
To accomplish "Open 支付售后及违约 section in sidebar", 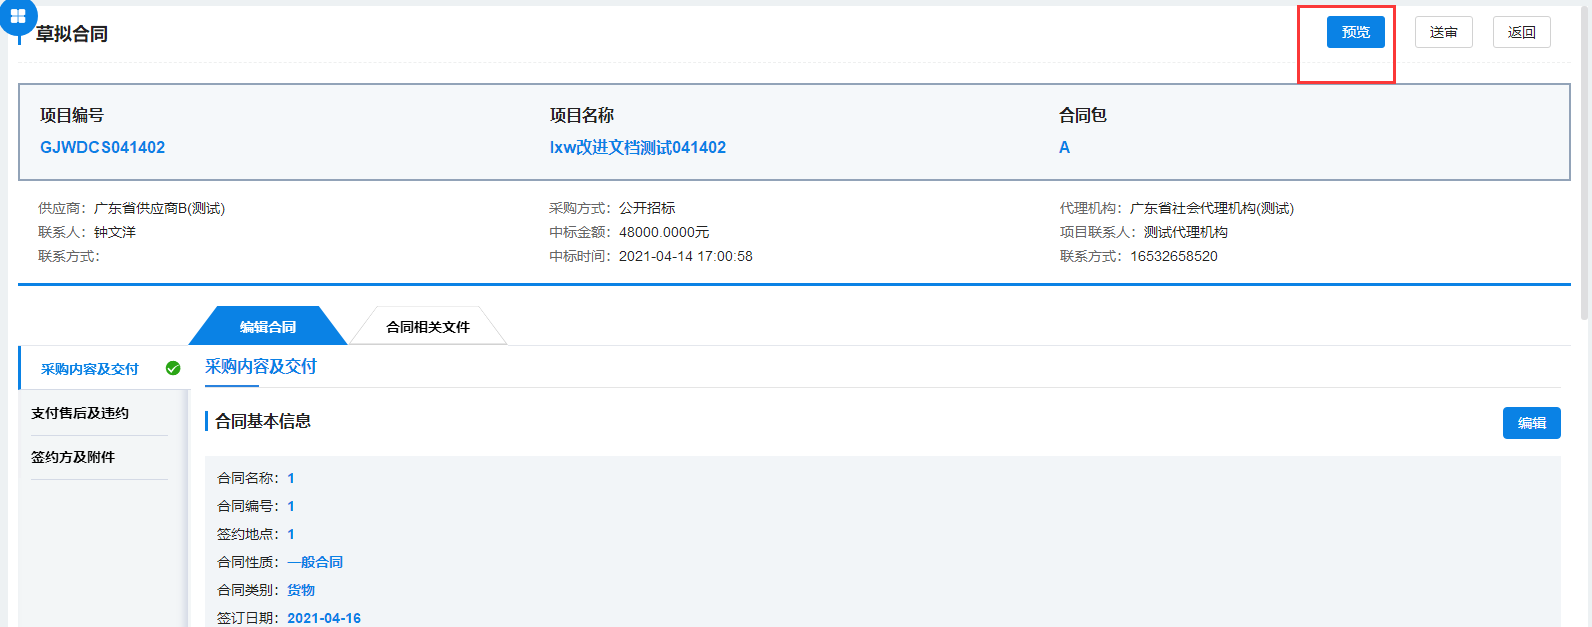I will (80, 413).
